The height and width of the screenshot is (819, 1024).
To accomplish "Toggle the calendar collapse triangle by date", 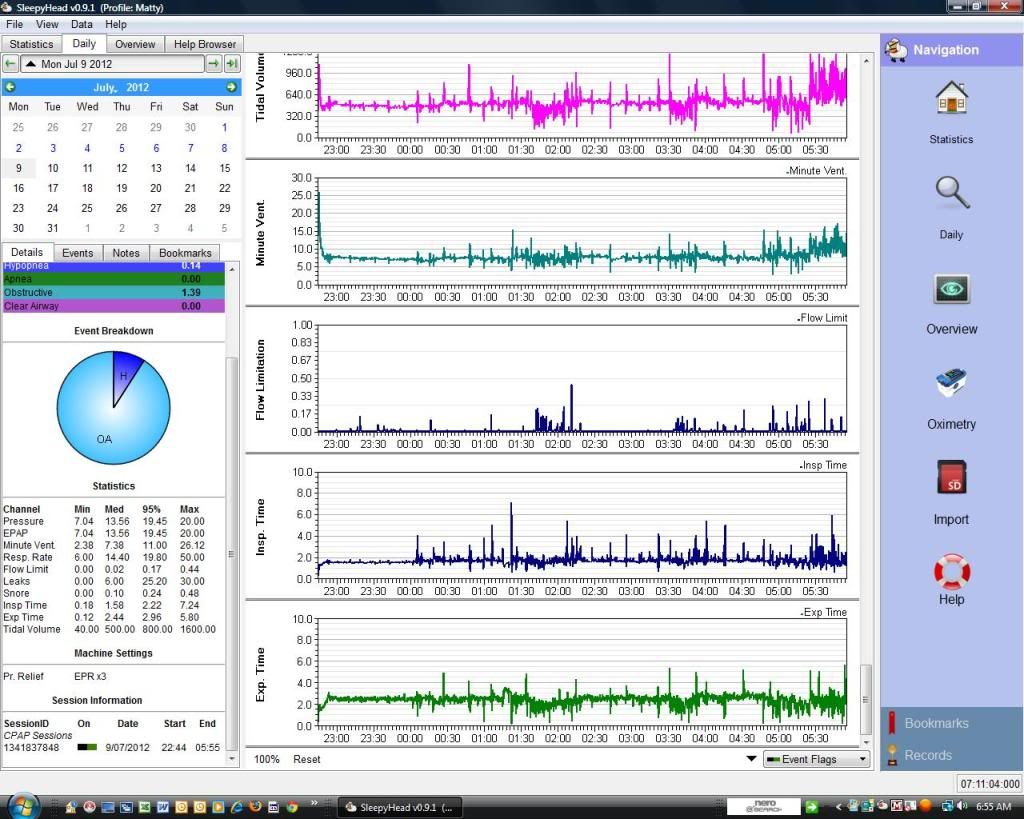I will click(31, 64).
